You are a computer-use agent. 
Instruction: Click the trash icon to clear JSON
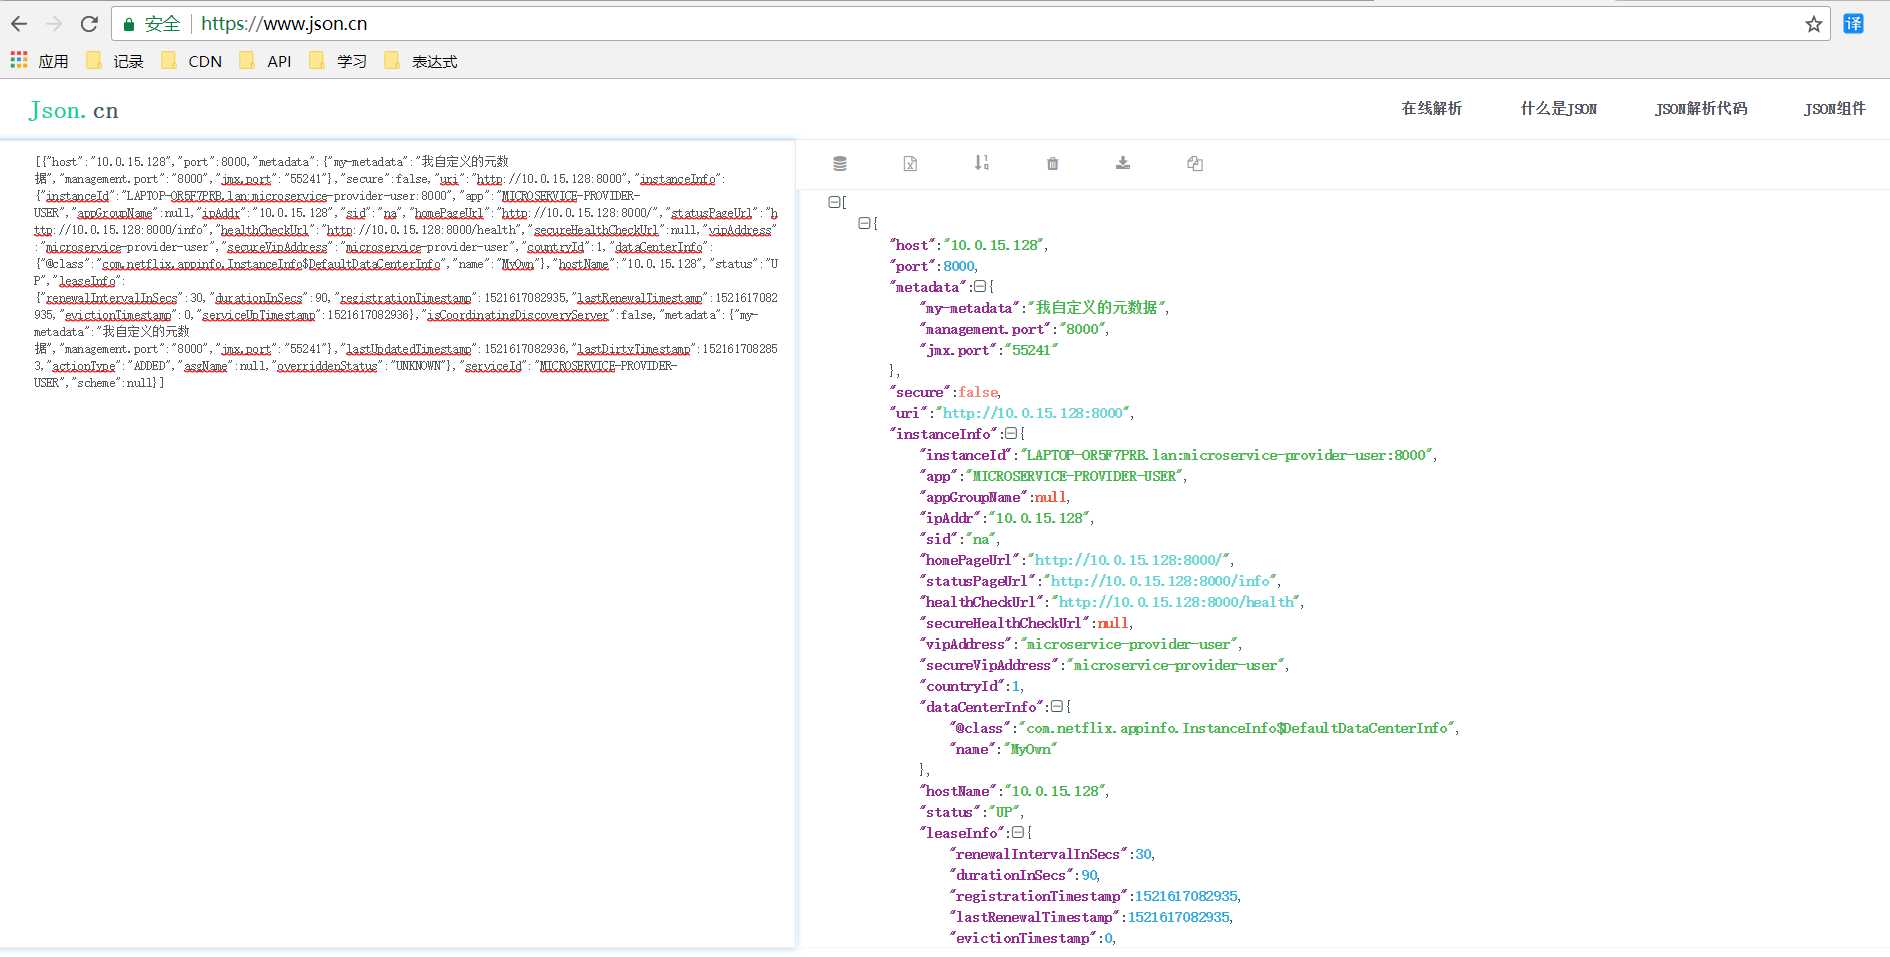(x=1052, y=163)
